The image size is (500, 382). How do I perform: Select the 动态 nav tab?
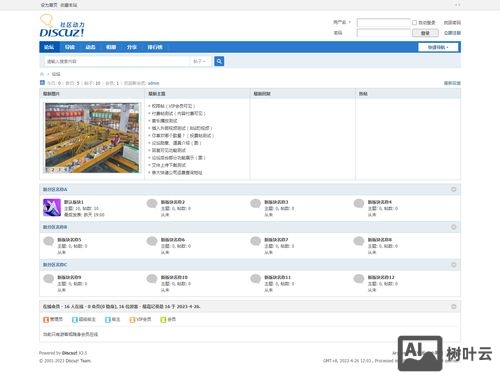click(x=90, y=47)
